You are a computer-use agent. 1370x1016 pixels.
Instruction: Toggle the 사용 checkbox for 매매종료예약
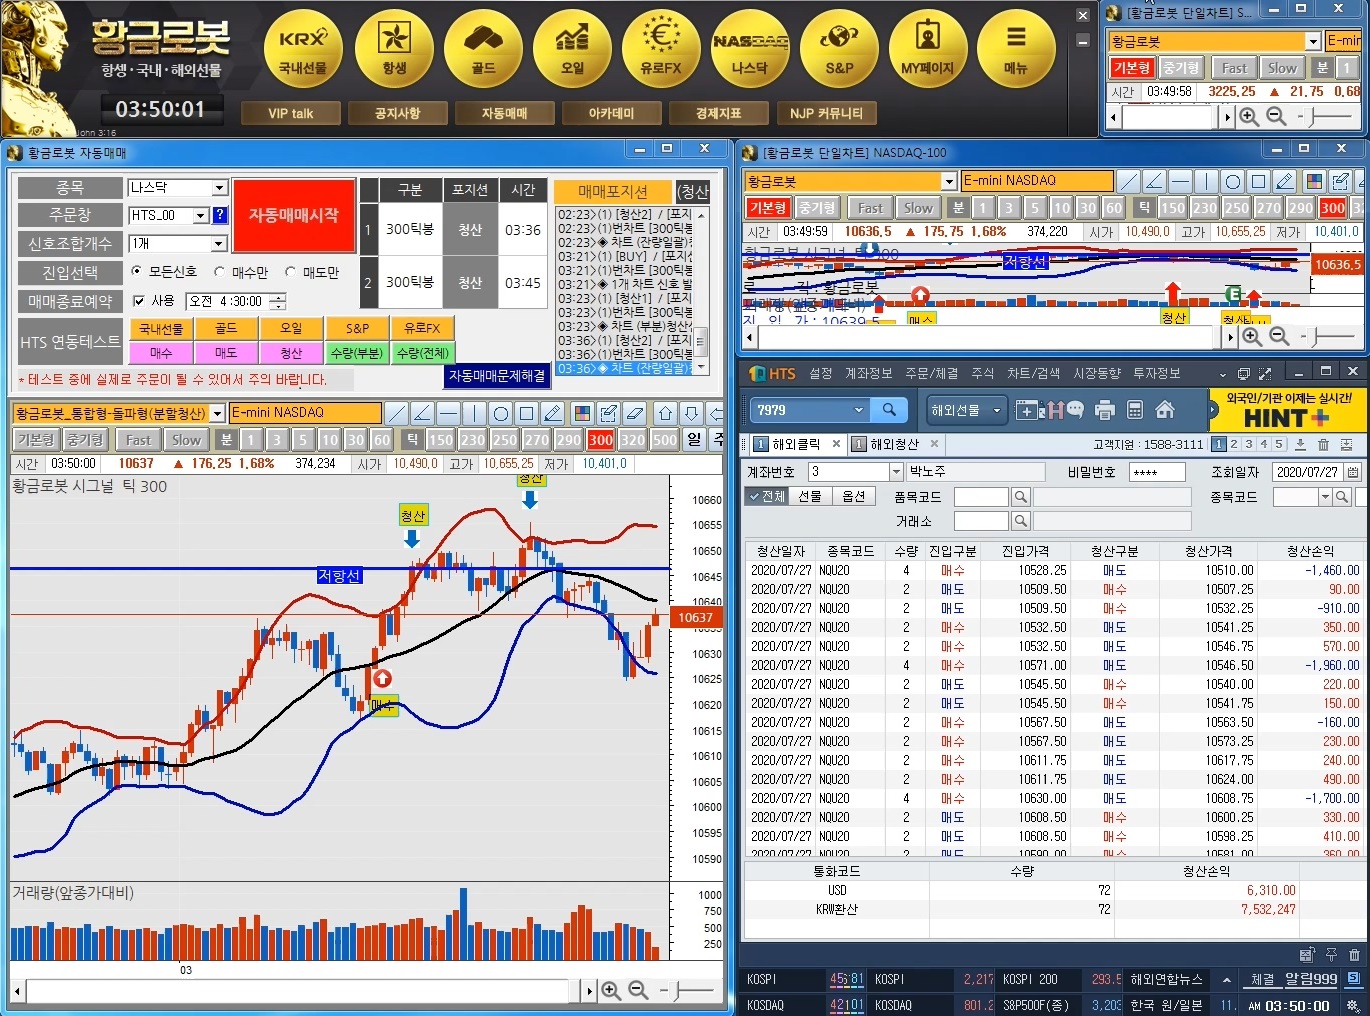coord(139,301)
